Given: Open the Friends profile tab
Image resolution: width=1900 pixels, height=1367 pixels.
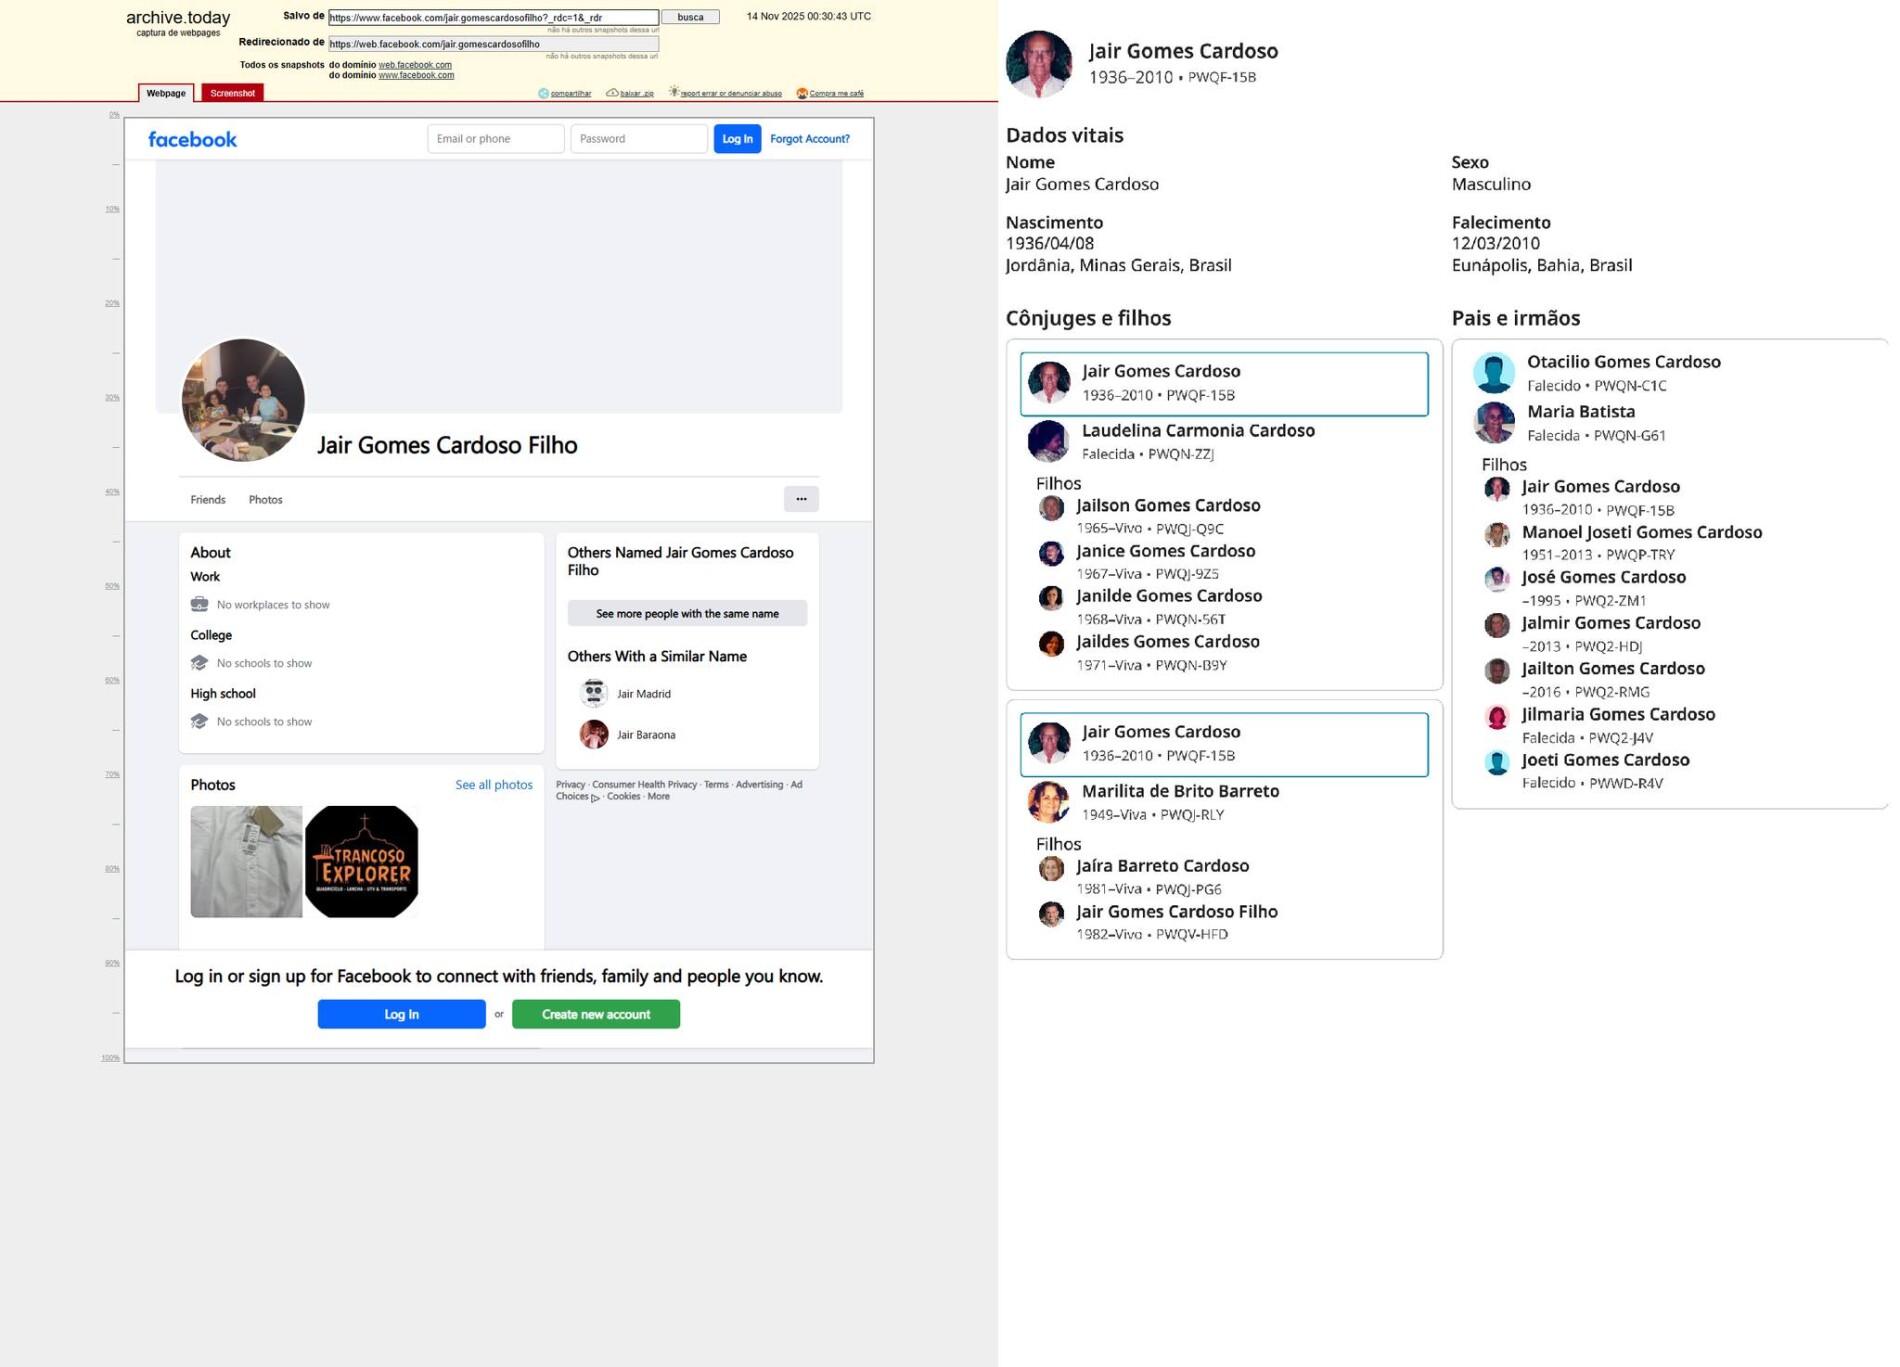Looking at the screenshot, I should (x=208, y=500).
